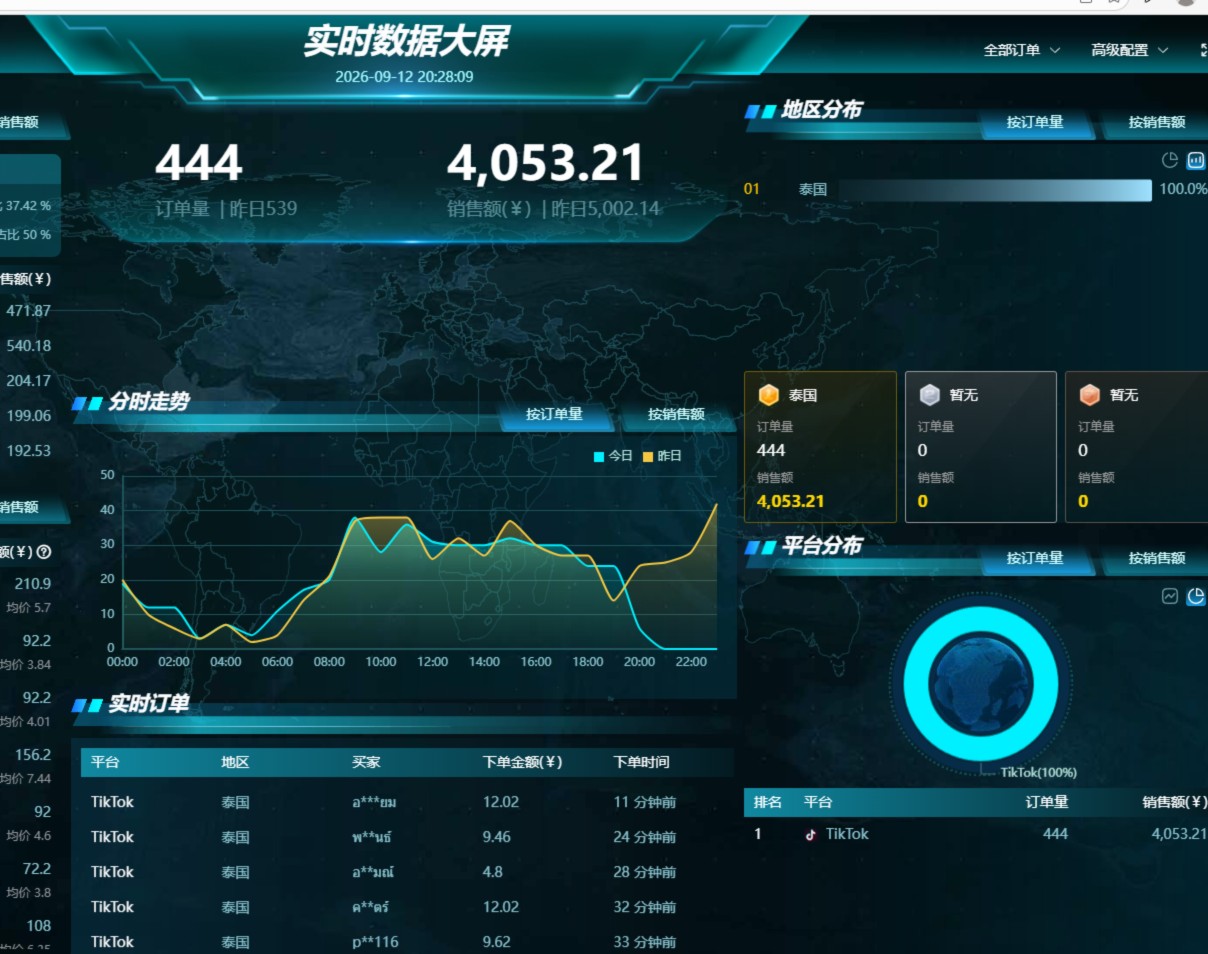Click the gold medal icon on 泰国 card

(x=768, y=395)
